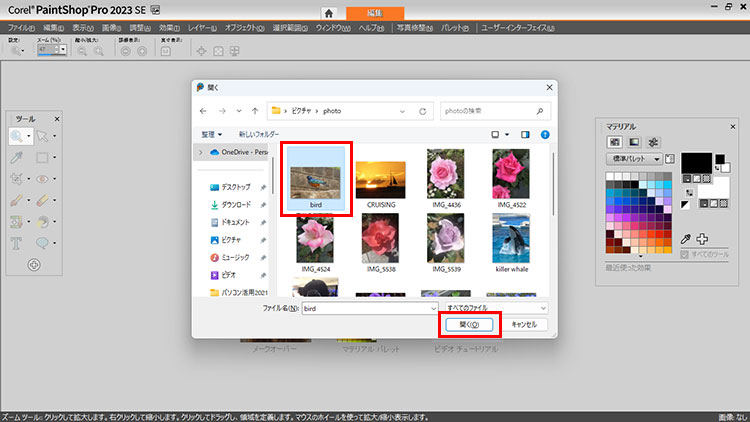Screen dimensions: 750x422
Task: Click the 開く button
Action: (469, 325)
